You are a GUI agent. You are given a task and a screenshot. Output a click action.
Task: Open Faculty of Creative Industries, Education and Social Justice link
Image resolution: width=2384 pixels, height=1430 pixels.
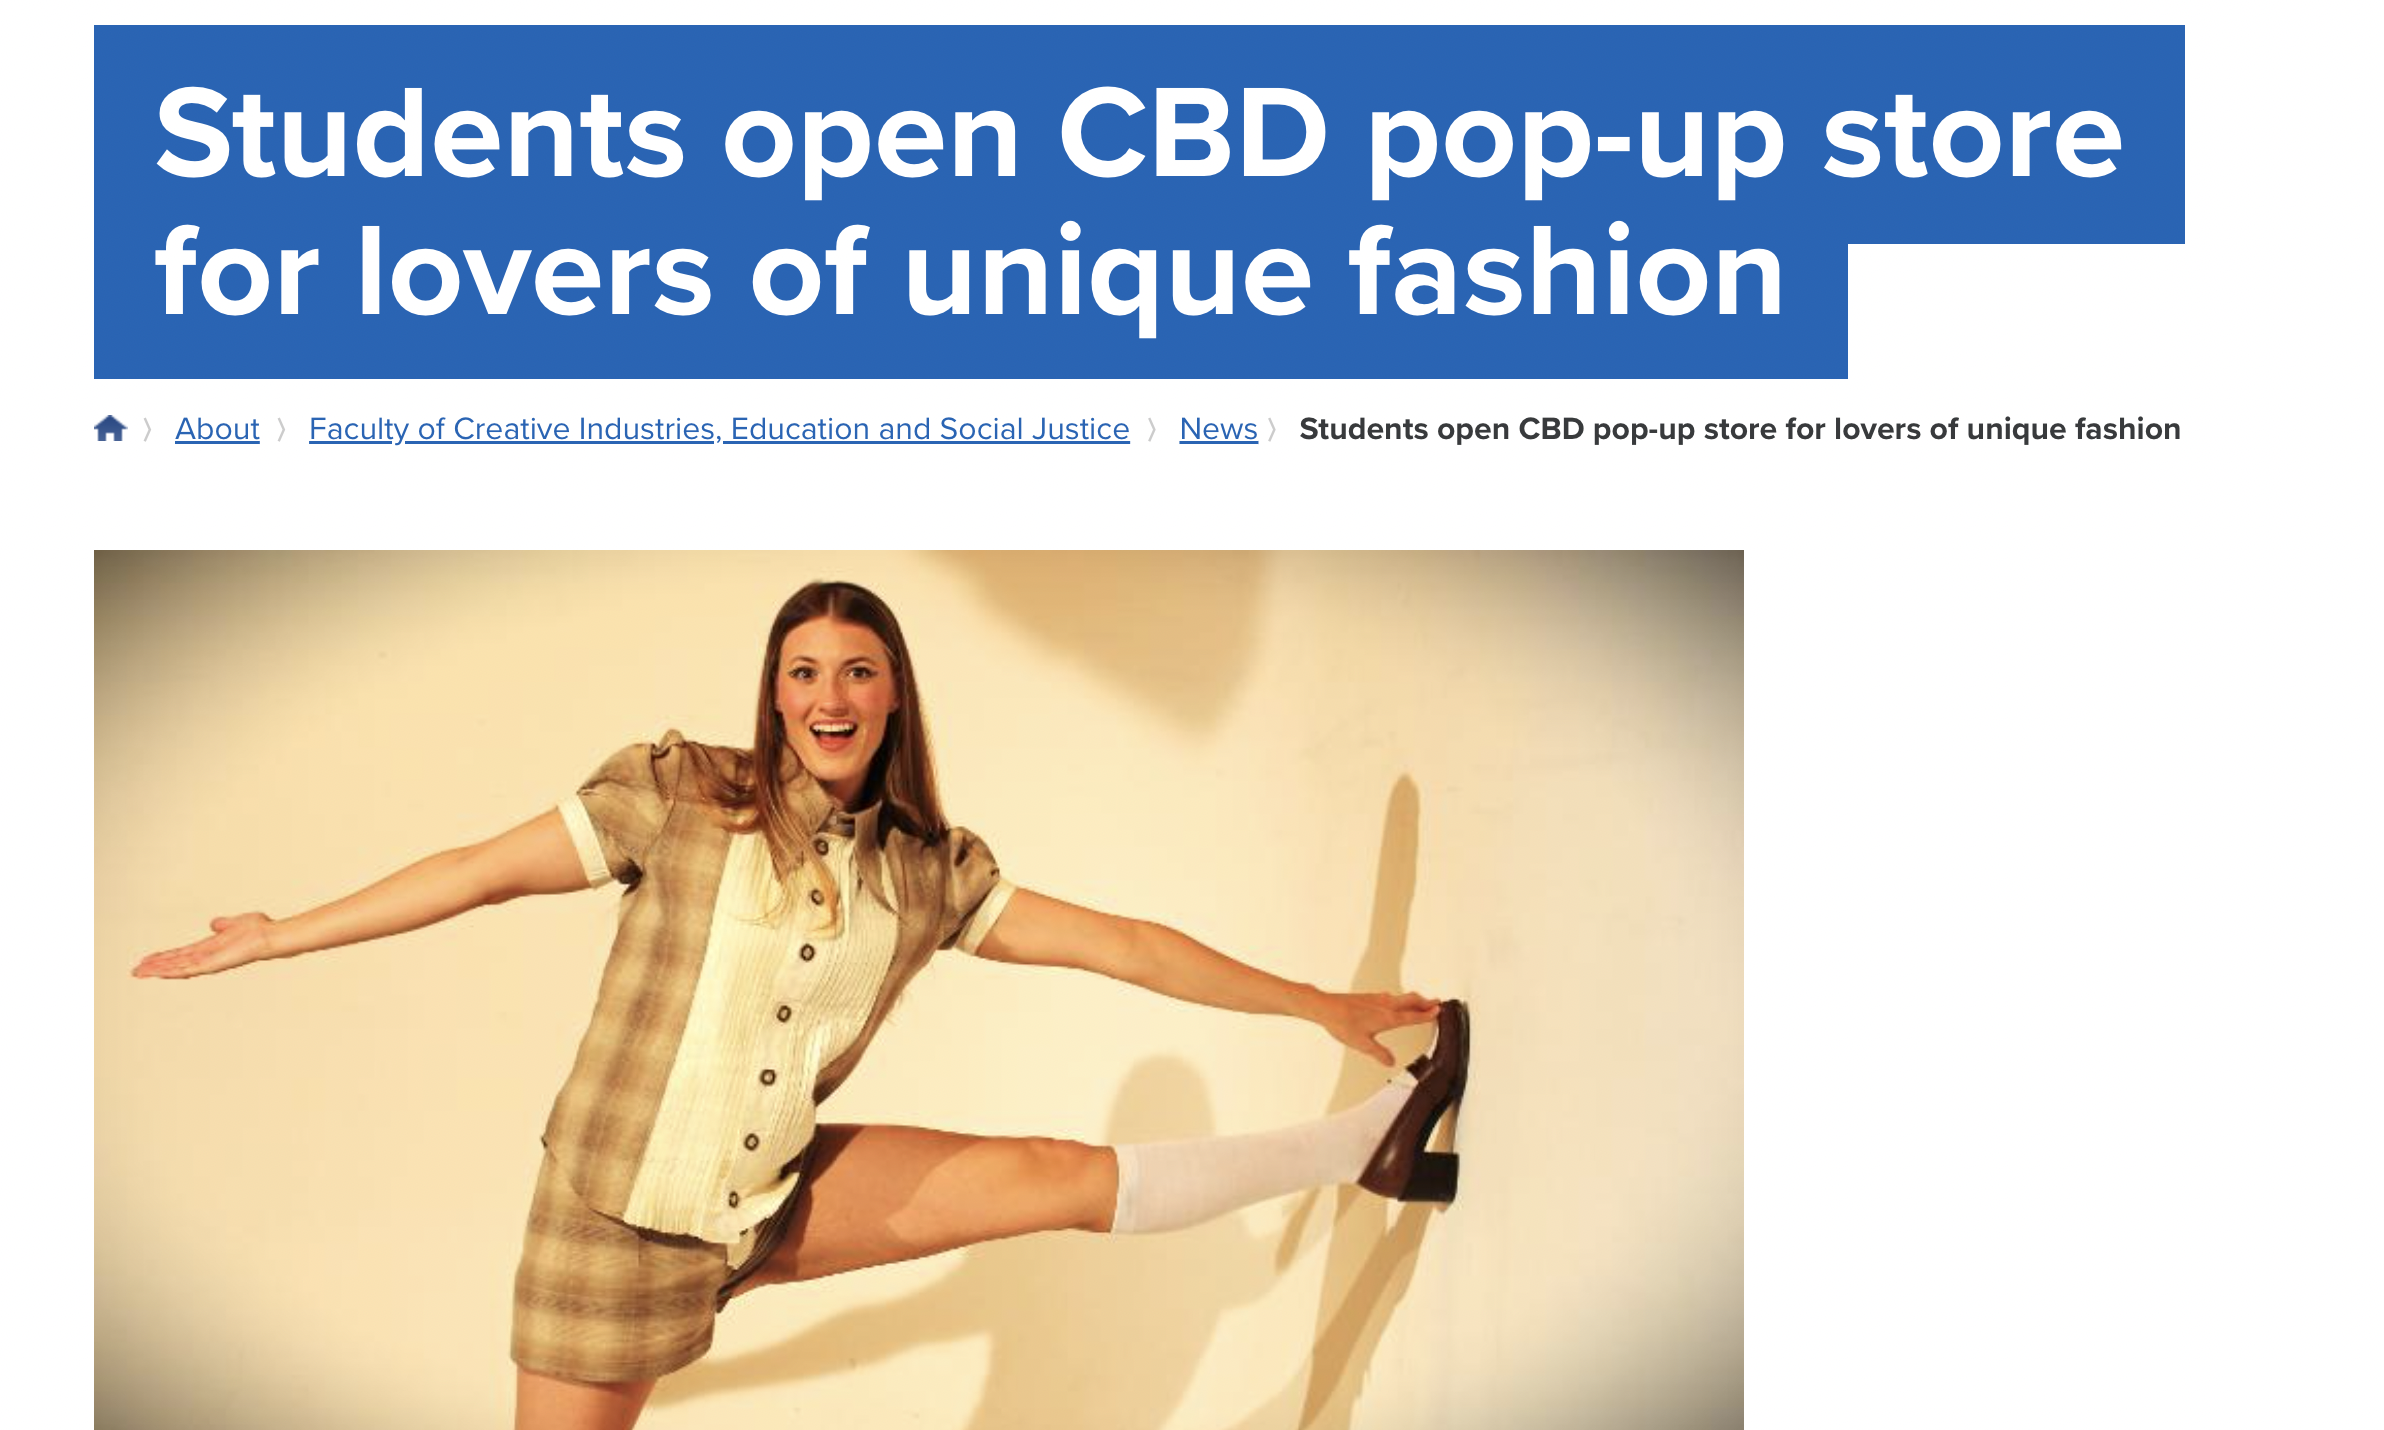coord(719,429)
